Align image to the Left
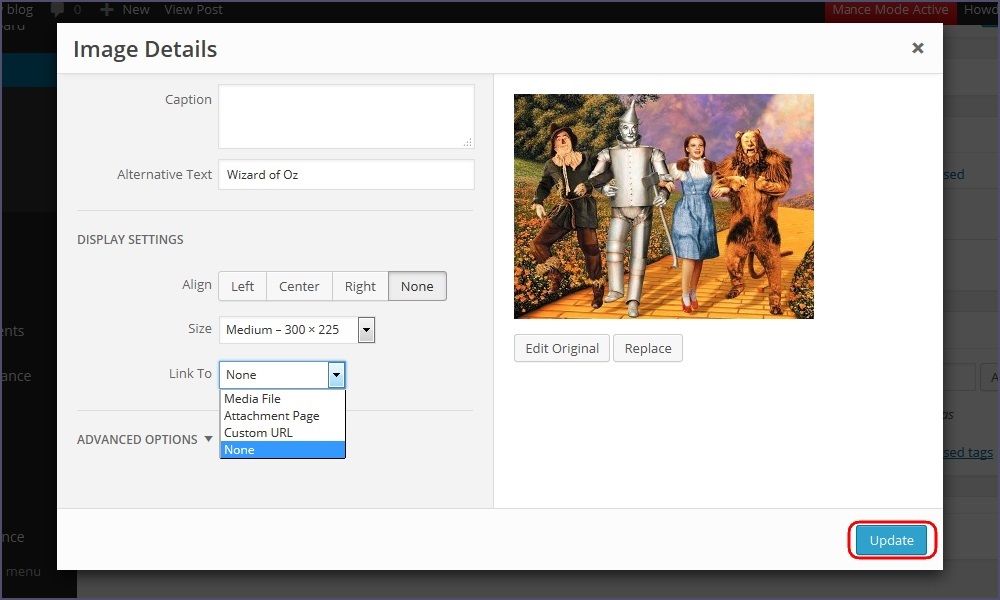The width and height of the screenshot is (1000, 600). point(243,286)
